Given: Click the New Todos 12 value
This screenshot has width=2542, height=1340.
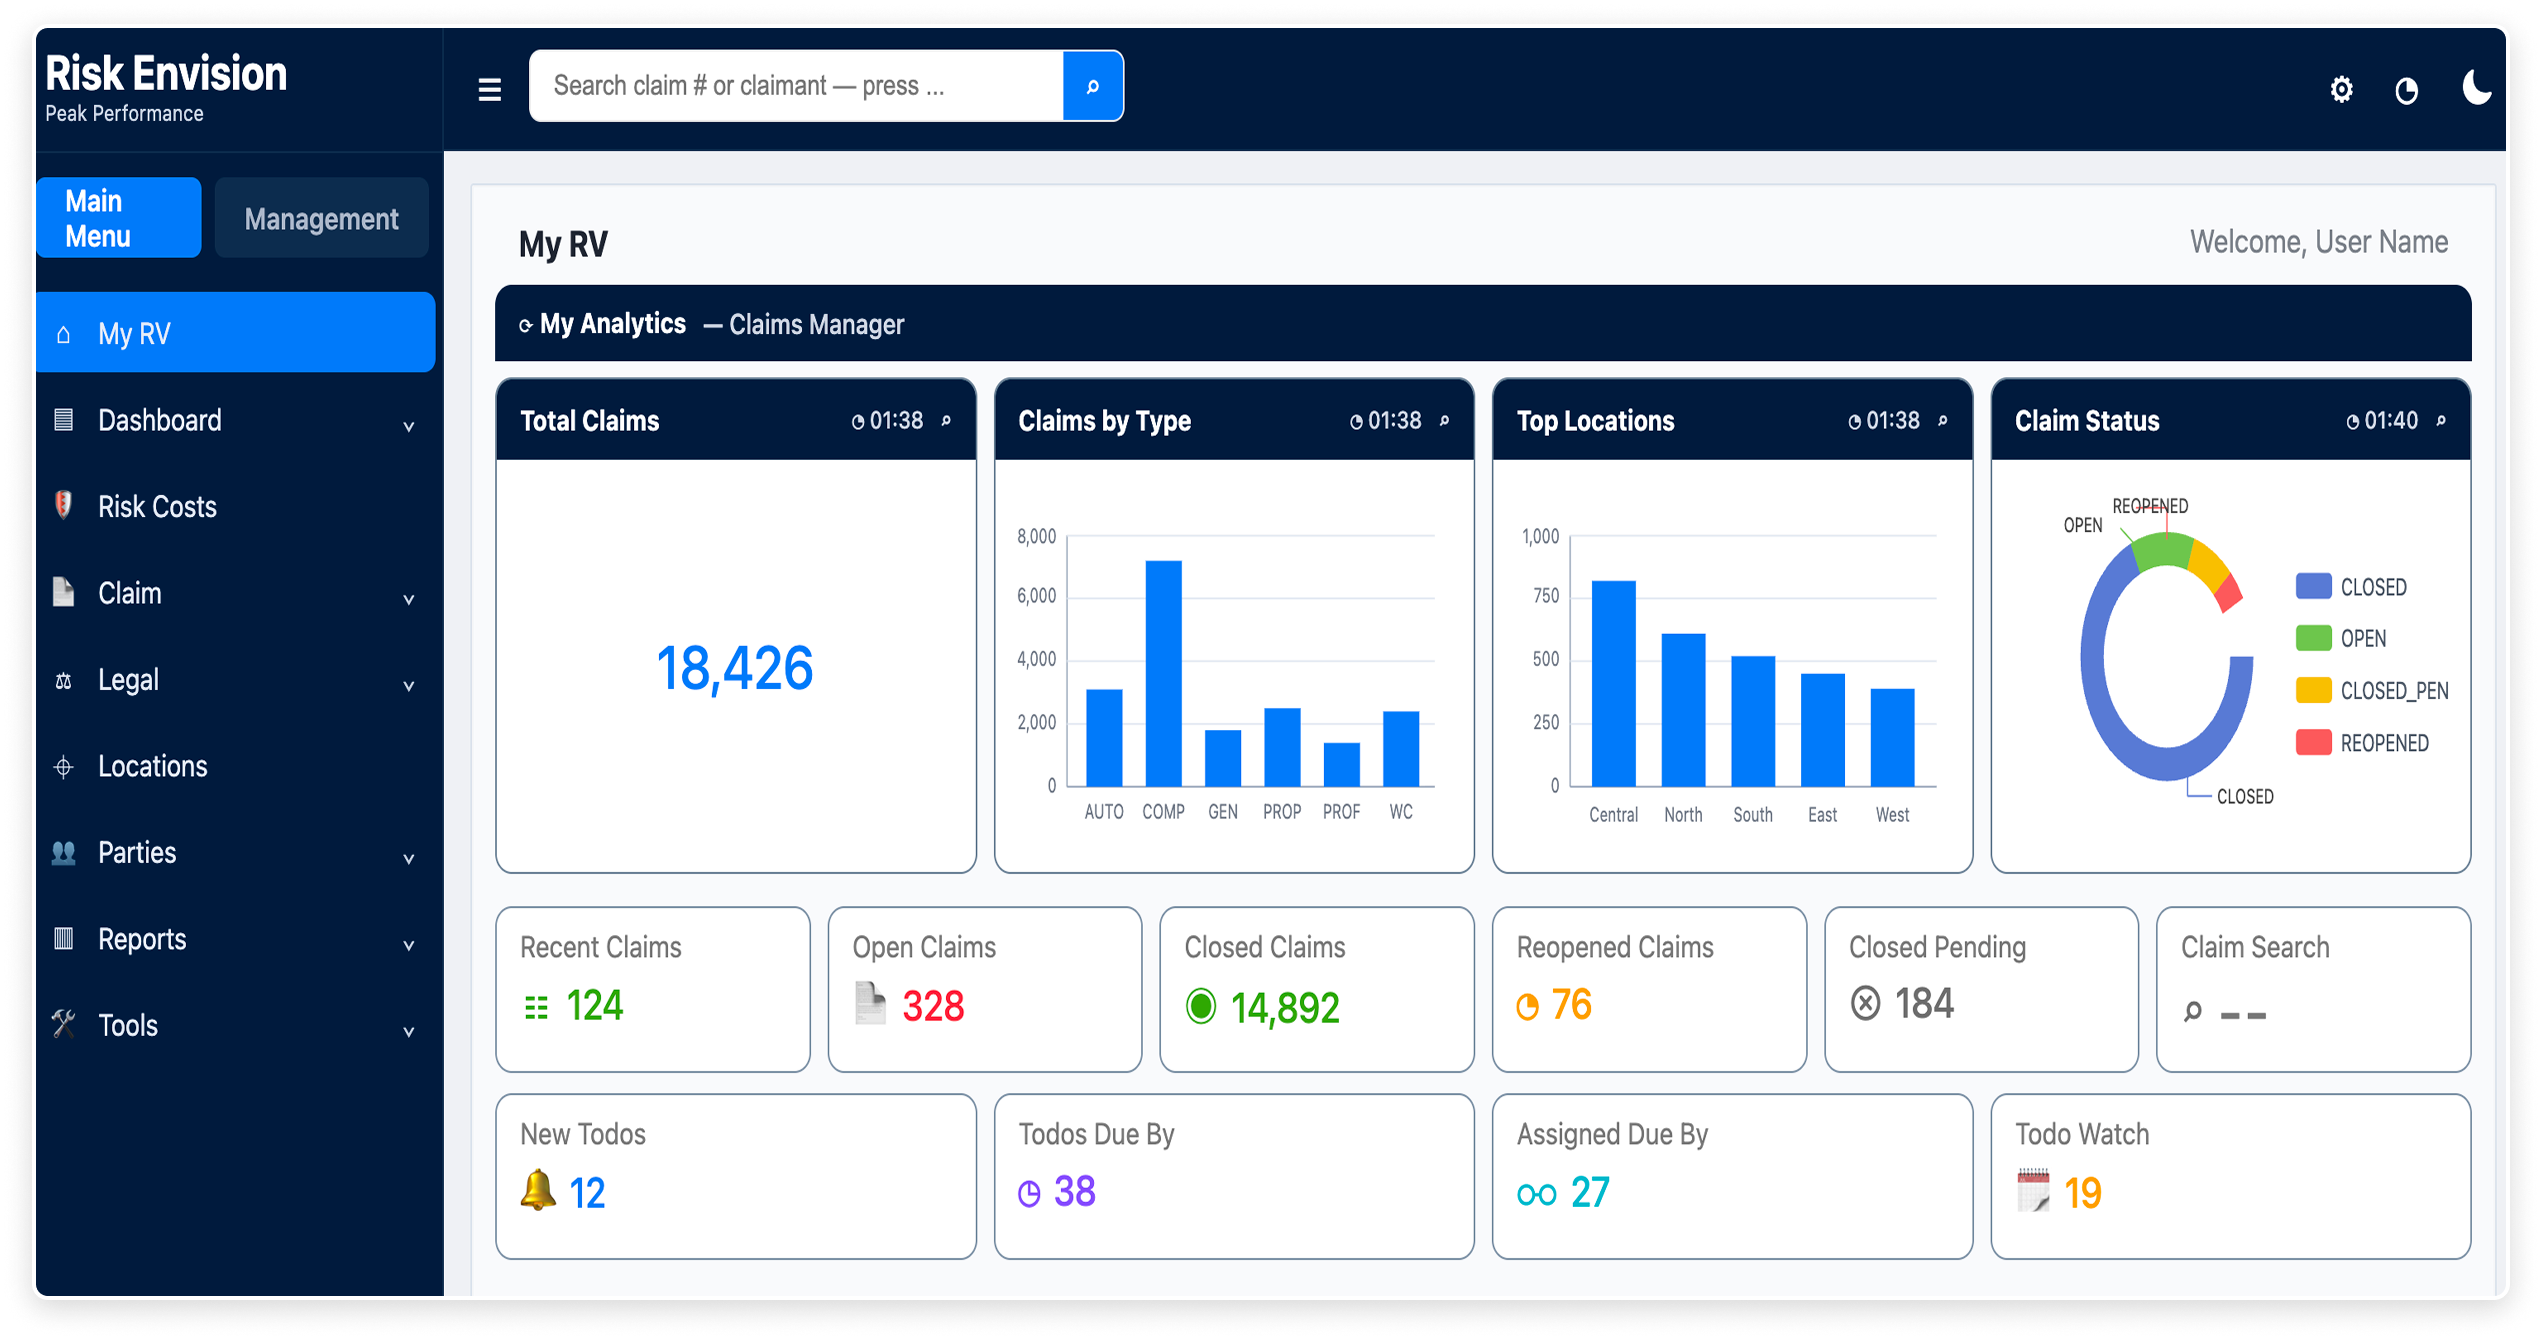Looking at the screenshot, I should 587,1193.
